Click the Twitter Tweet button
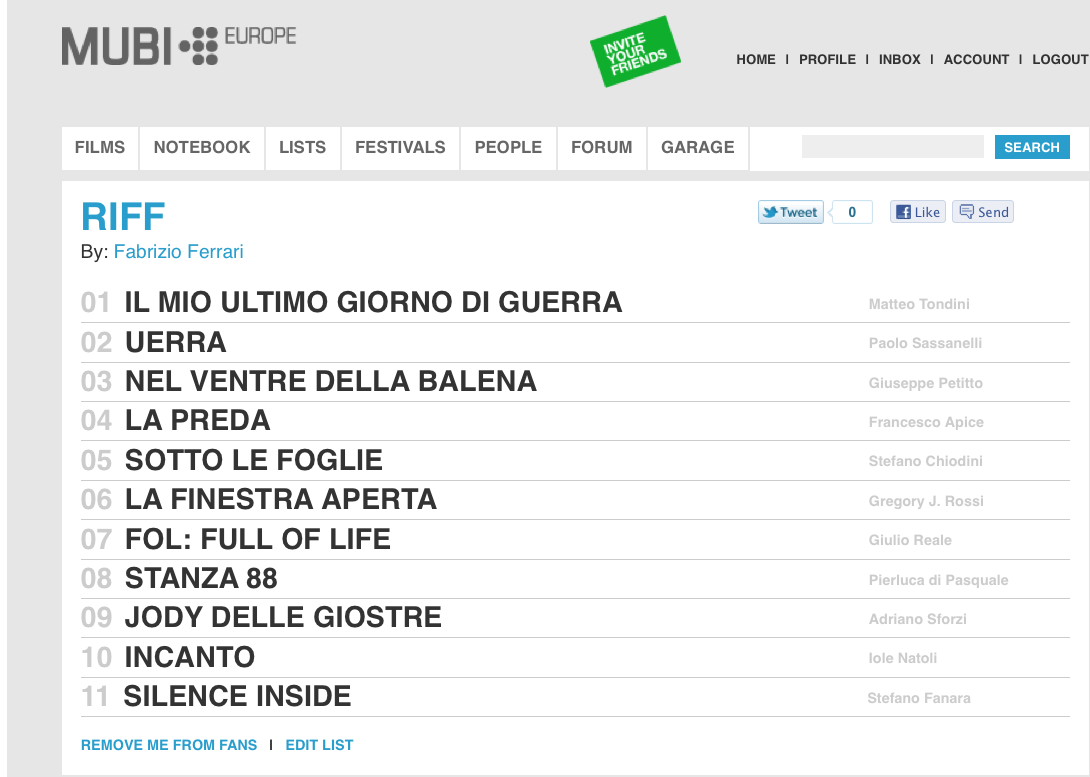1090x777 pixels. coord(790,212)
